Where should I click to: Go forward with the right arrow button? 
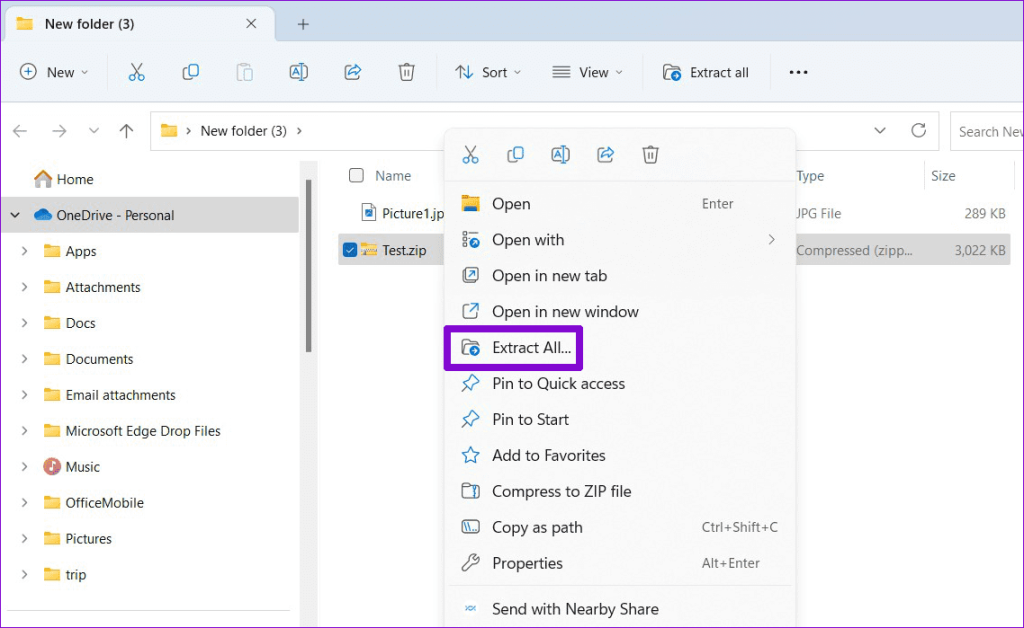[59, 131]
